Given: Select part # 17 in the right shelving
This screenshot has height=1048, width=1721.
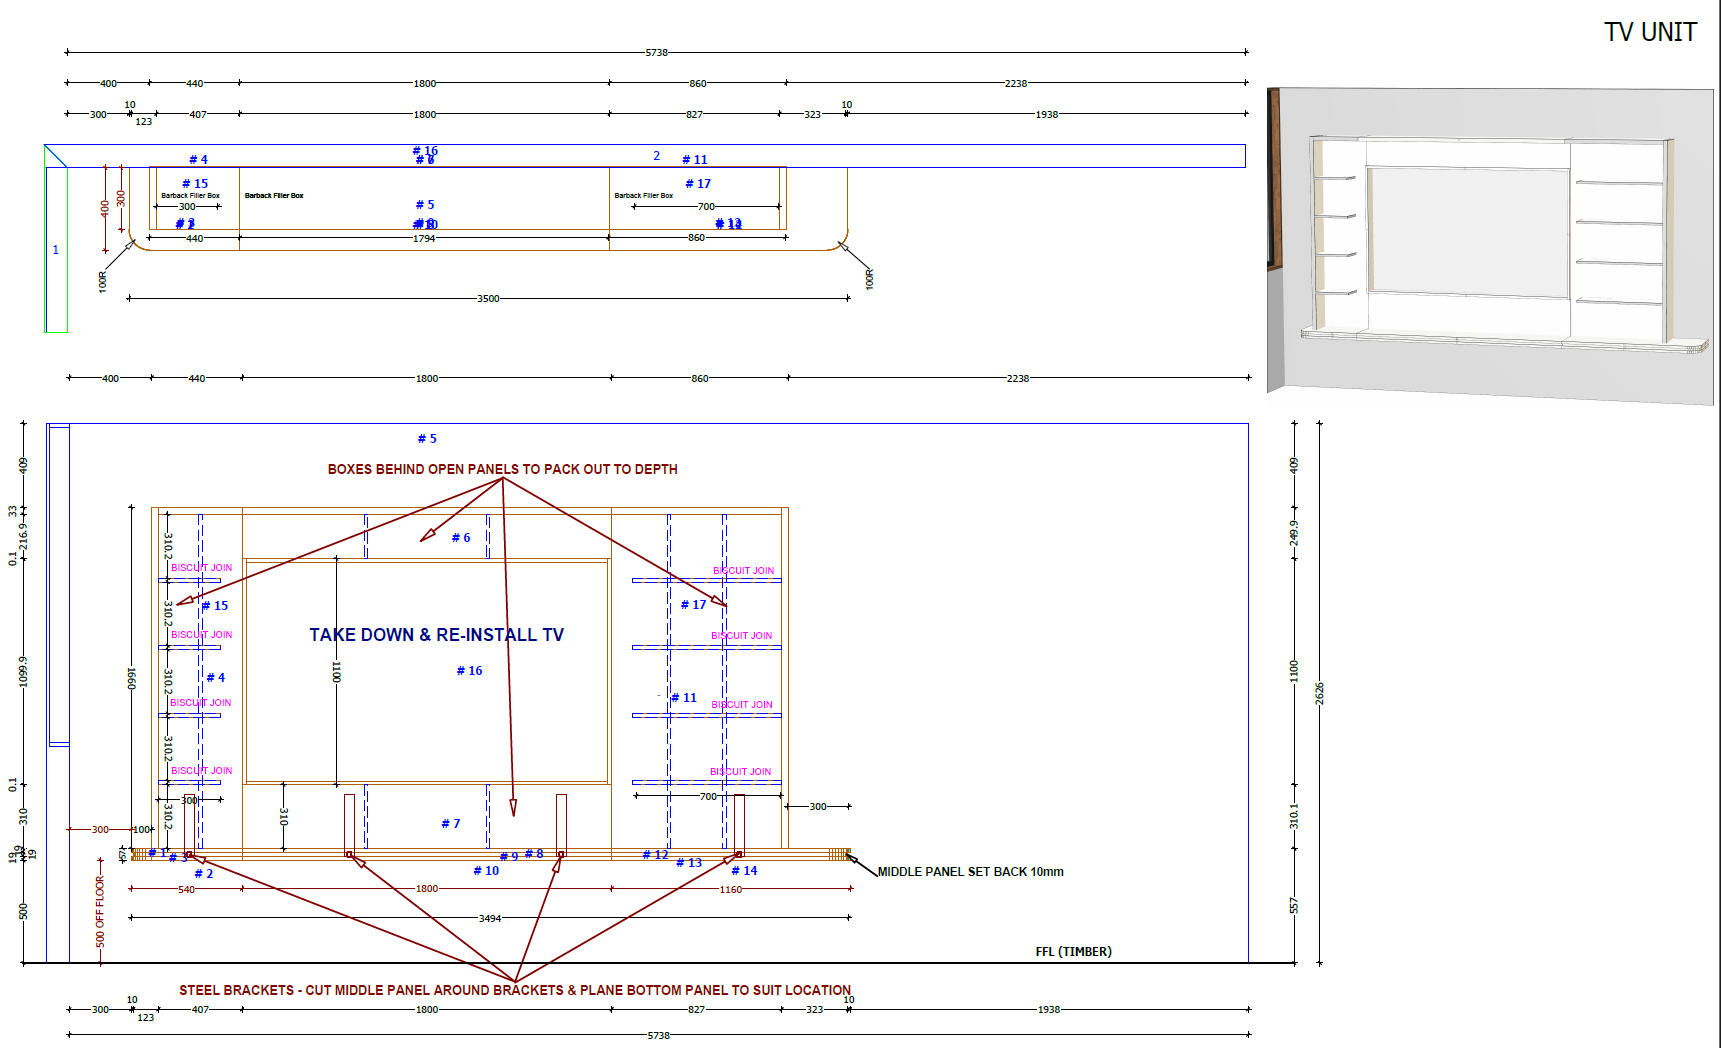Looking at the screenshot, I should tap(695, 604).
